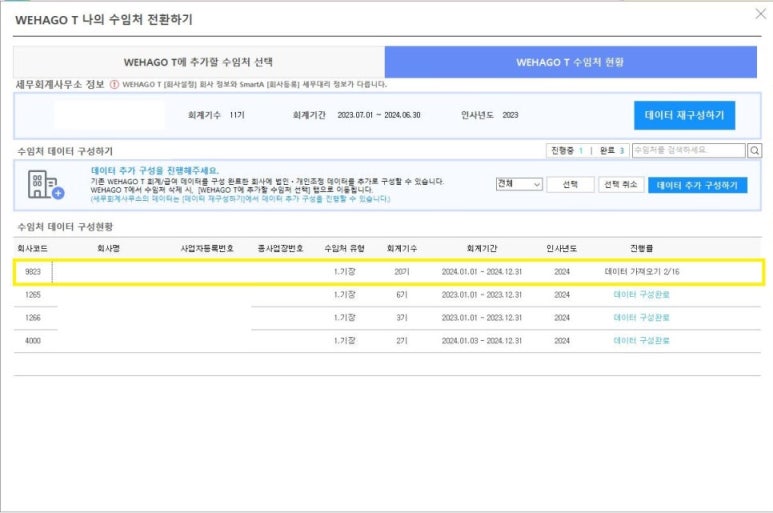
Task: Select company code 9823 row
Action: [388, 272]
